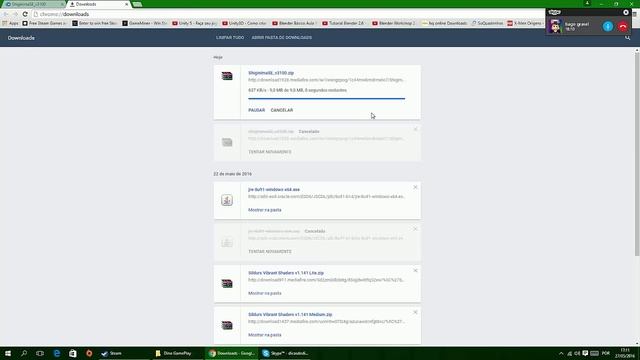Open the Free Steam Games bookmark
Viewport: 640px width, 360px height.
coord(44,23)
